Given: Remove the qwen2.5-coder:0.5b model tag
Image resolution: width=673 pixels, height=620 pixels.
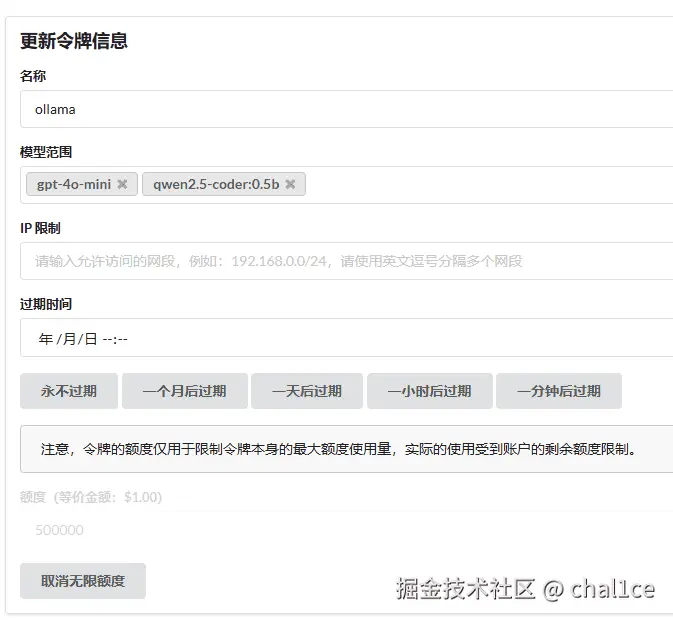Looking at the screenshot, I should 291,184.
